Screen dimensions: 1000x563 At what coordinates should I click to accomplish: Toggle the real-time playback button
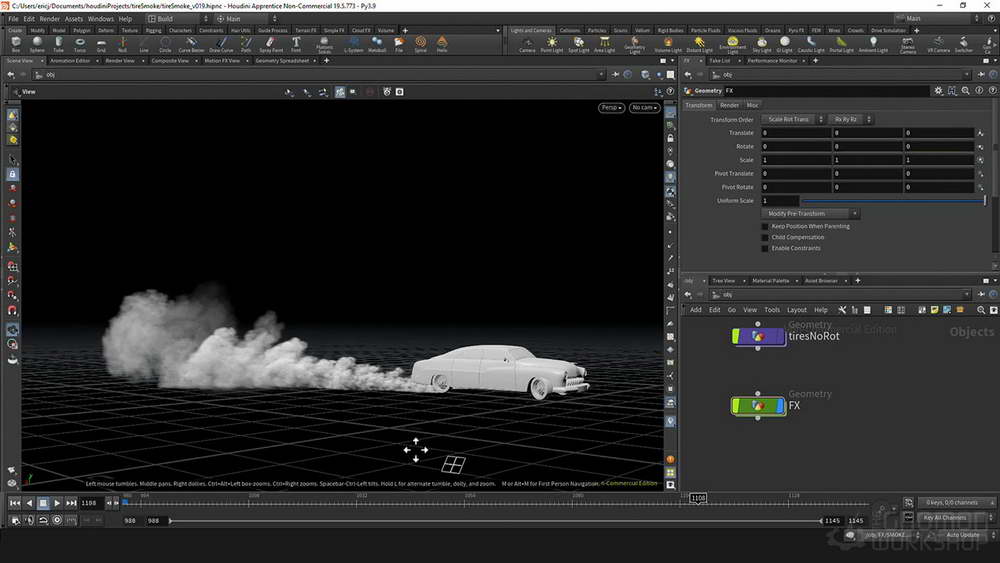(x=57, y=520)
